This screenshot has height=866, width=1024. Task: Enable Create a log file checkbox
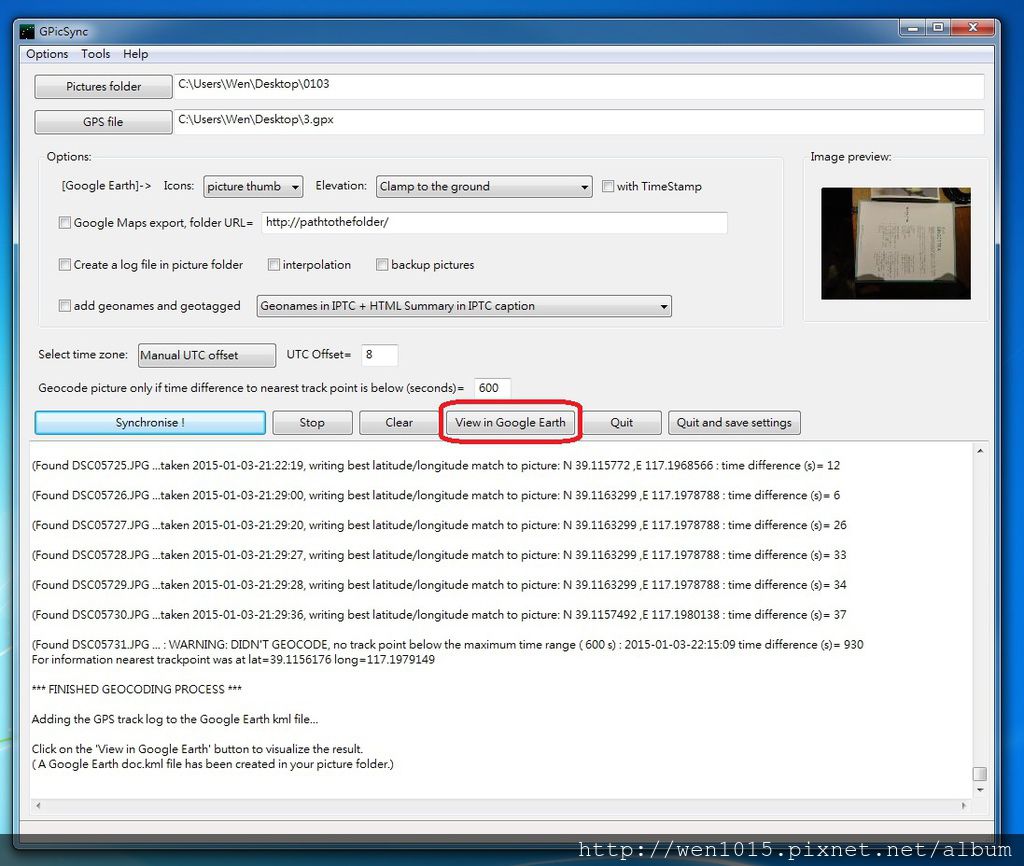pos(65,265)
